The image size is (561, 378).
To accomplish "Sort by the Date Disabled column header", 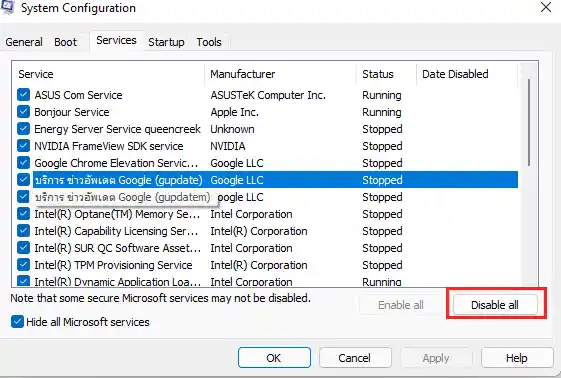I will (467, 74).
